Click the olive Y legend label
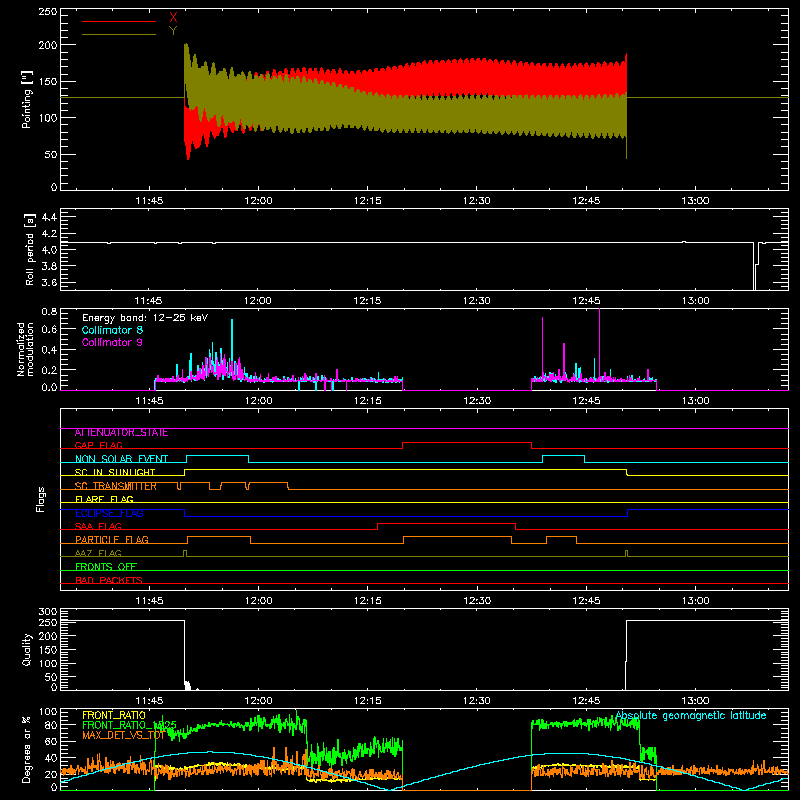This screenshot has height=800, width=800. (173, 31)
